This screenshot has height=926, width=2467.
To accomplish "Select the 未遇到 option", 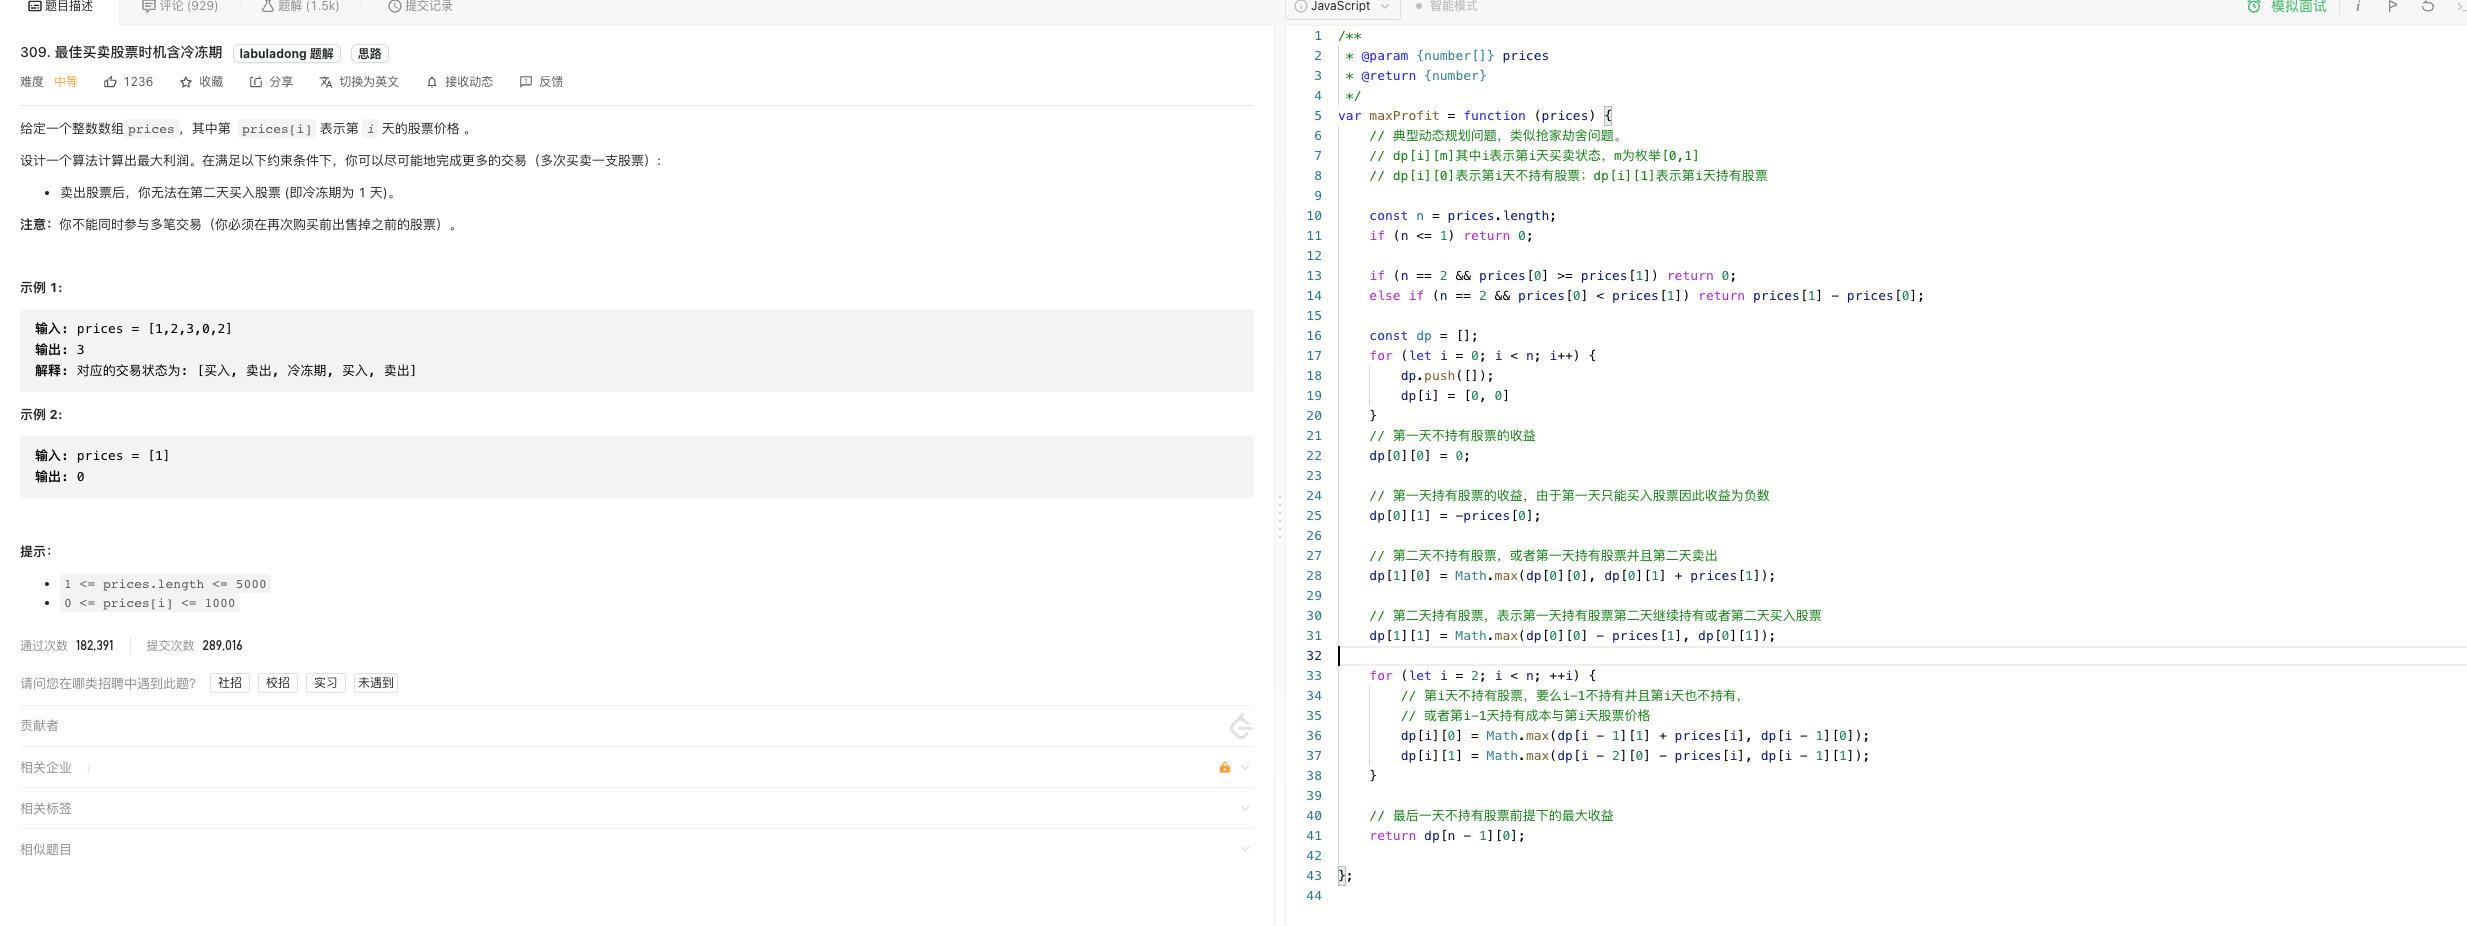I will [376, 683].
